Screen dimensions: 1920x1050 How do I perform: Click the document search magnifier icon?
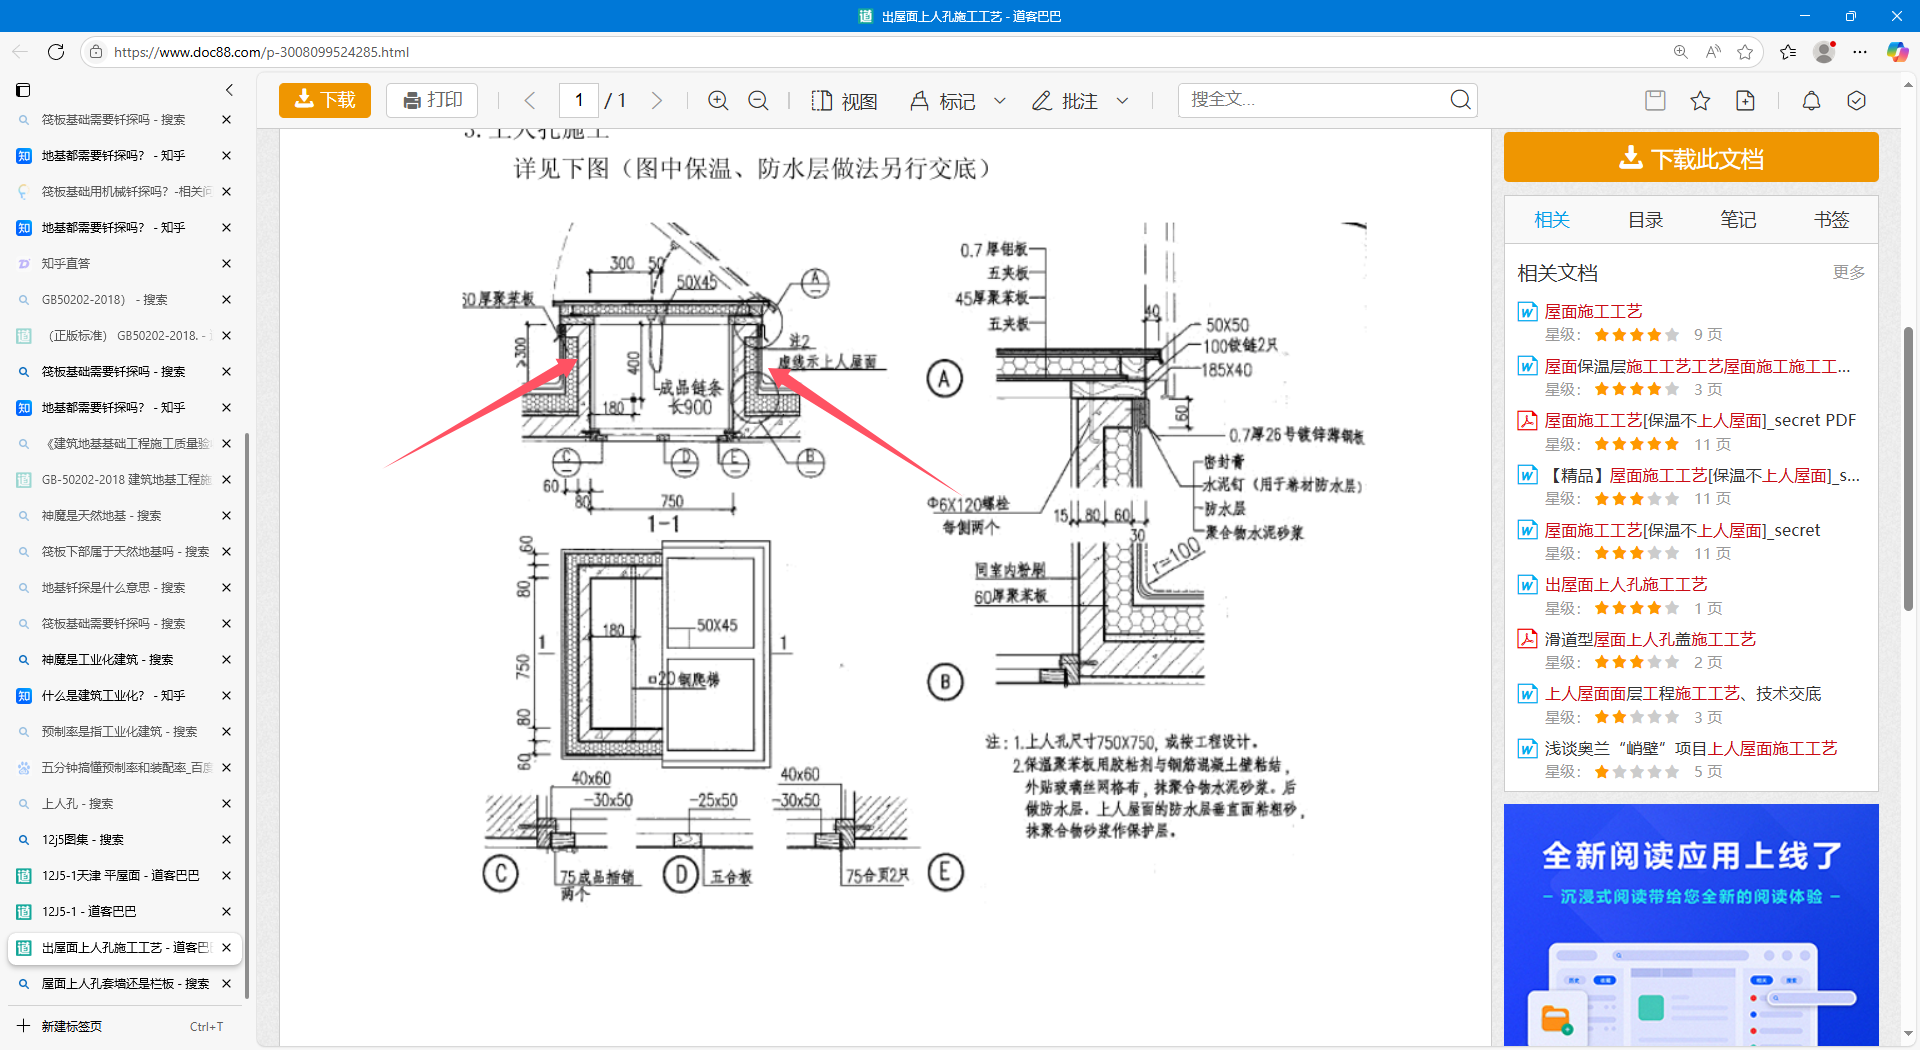tap(1460, 100)
